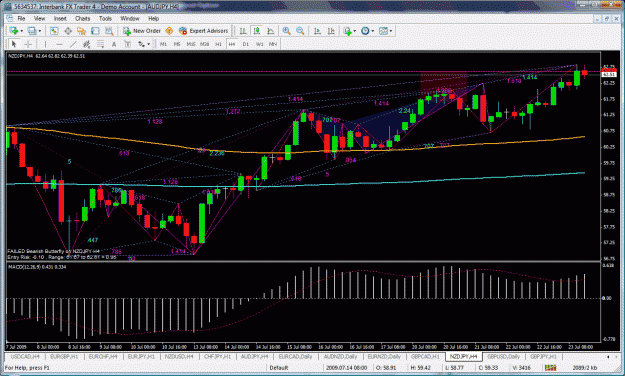This screenshot has height=376, width=625.
Task: Open the Indicators list icon
Action: pos(347,31)
